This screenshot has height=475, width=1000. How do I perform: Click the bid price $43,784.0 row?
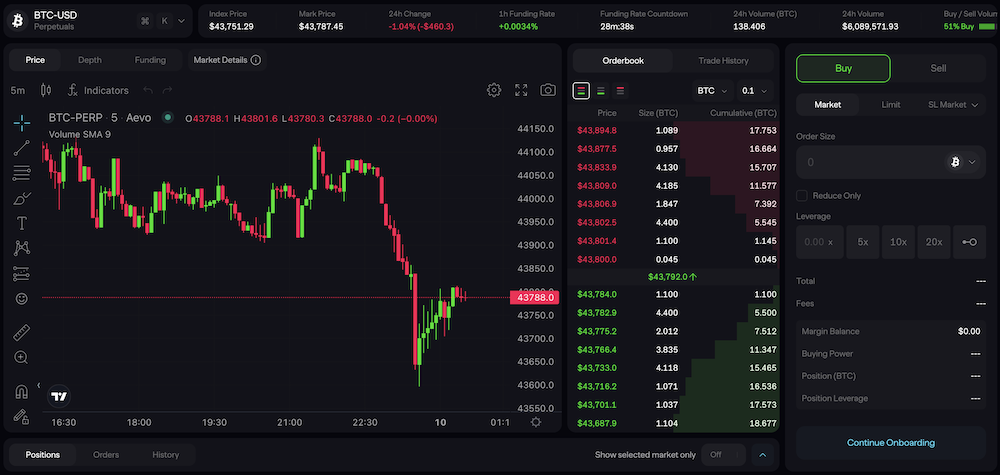(x=673, y=295)
